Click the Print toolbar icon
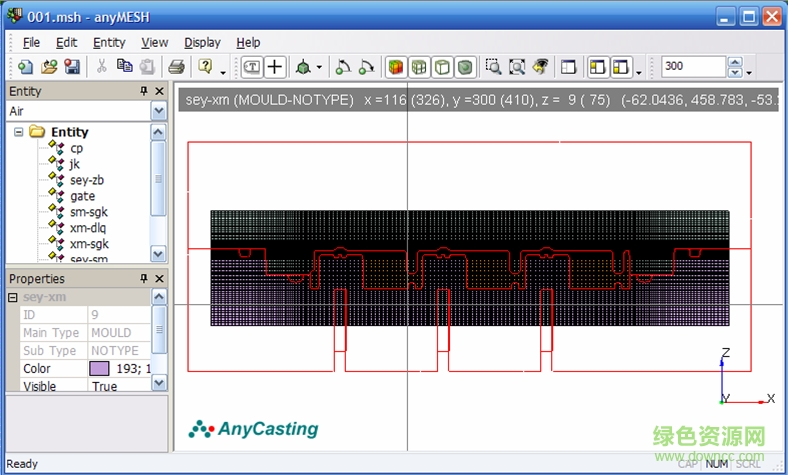The image size is (788, 475). (x=176, y=67)
